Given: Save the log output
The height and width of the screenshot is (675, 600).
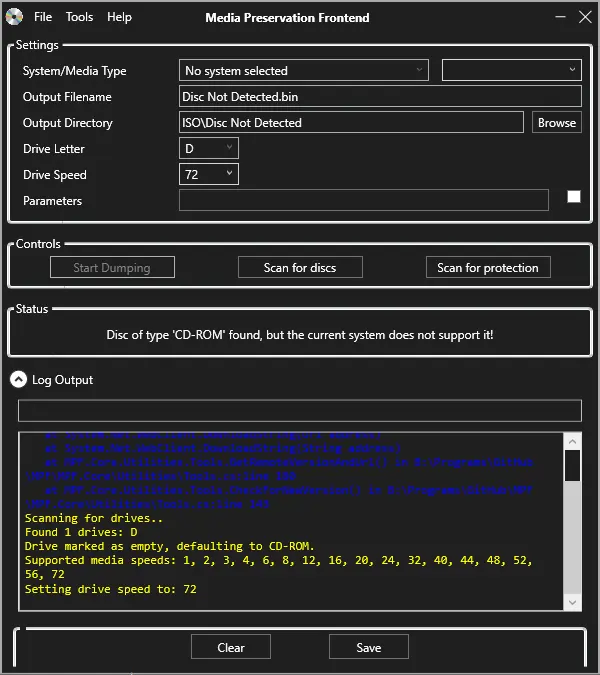Looking at the screenshot, I should pos(369,647).
